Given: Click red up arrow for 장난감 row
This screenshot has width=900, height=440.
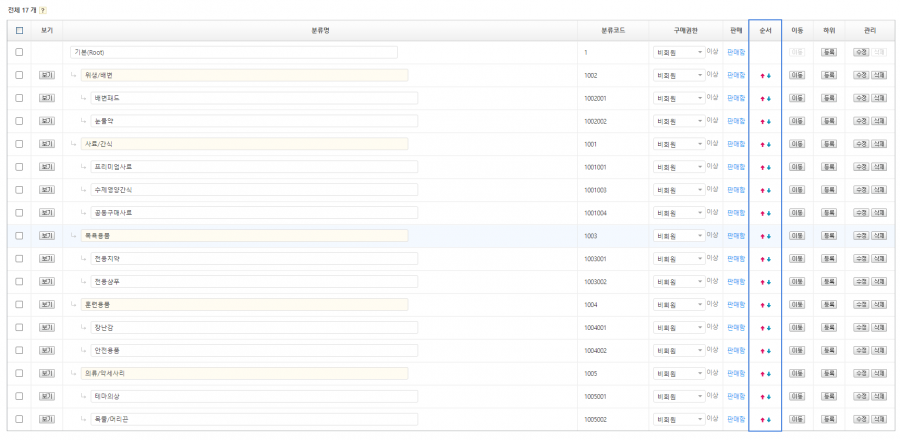Looking at the screenshot, I should coord(762,328).
